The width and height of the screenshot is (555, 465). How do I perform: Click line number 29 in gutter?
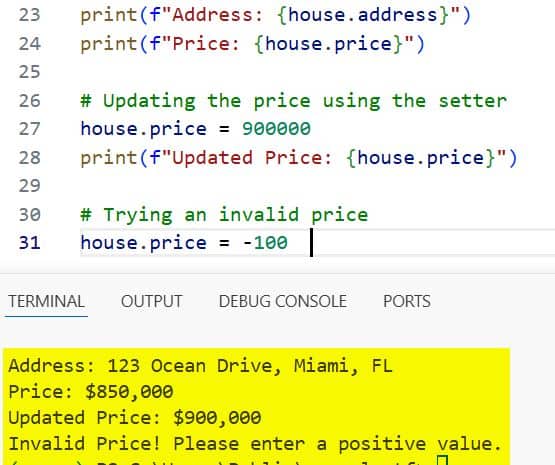click(29, 186)
